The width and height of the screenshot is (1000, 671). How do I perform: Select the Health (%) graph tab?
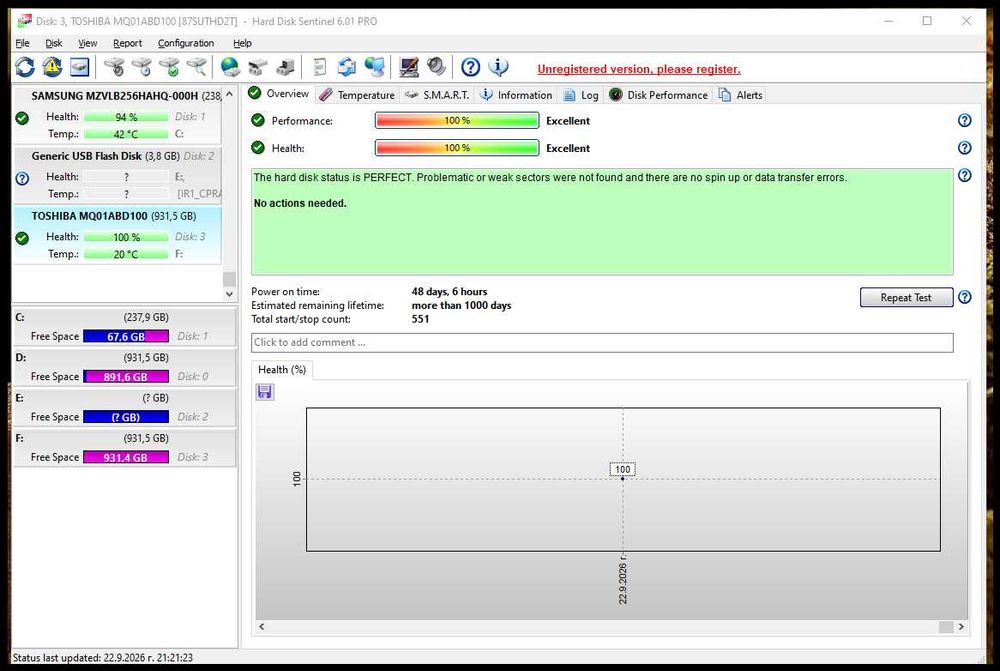tap(282, 370)
